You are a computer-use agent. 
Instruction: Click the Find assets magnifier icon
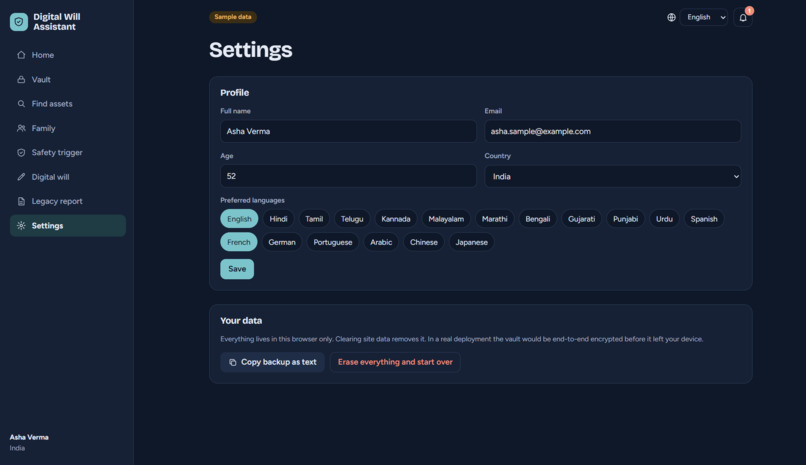click(x=21, y=104)
